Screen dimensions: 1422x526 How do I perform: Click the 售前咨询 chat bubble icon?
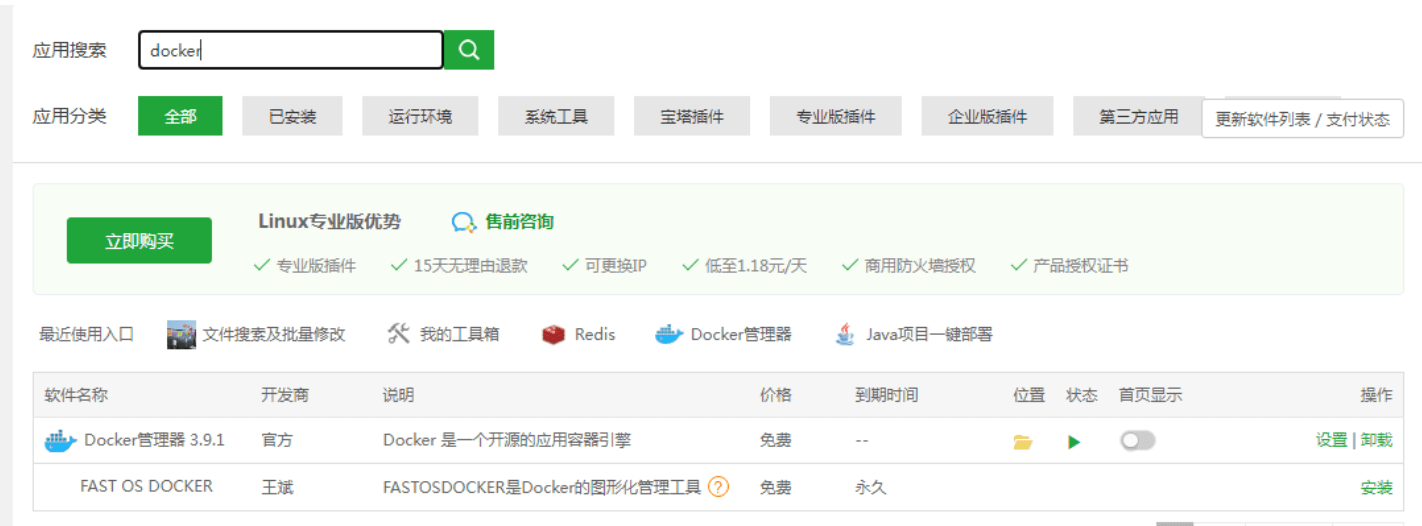coord(463,222)
